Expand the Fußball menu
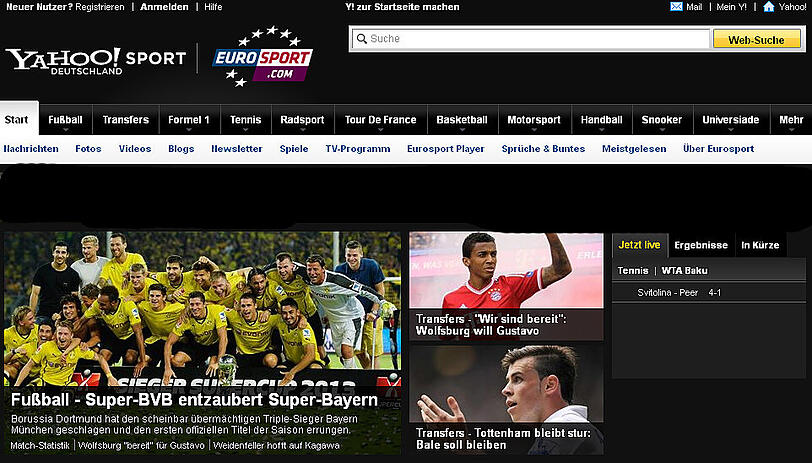The width and height of the screenshot is (812, 463). pos(65,120)
